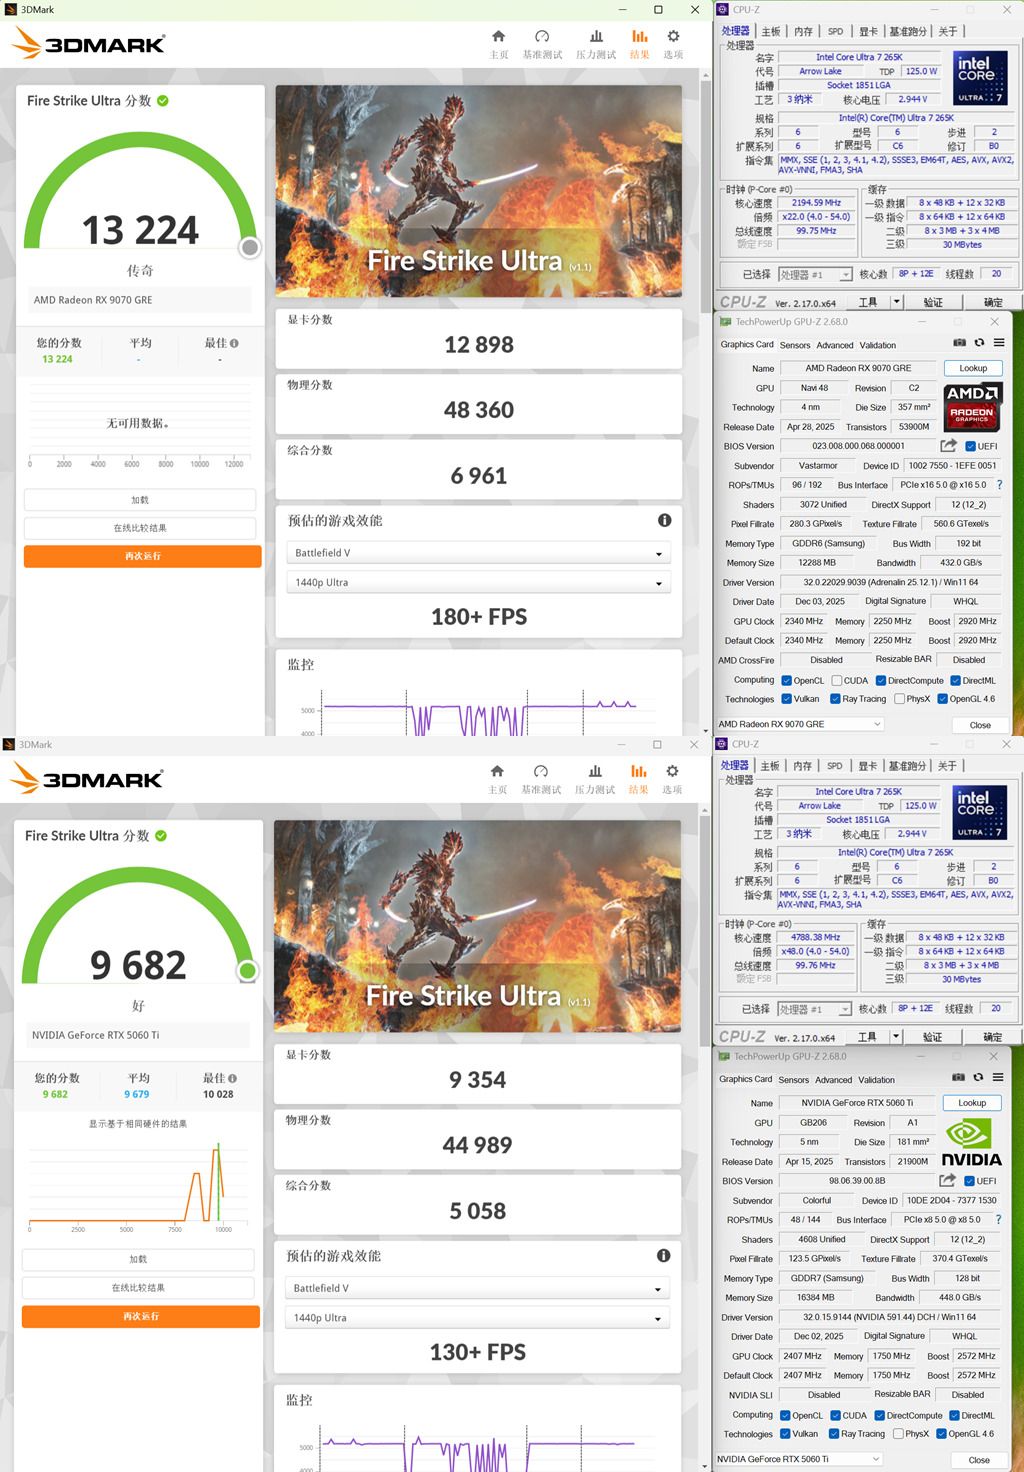Viewport: 1024px width, 1472px height.
Task: Take screenshot via camera icon in AMD GPU-Z
Action: pyautogui.click(x=959, y=343)
